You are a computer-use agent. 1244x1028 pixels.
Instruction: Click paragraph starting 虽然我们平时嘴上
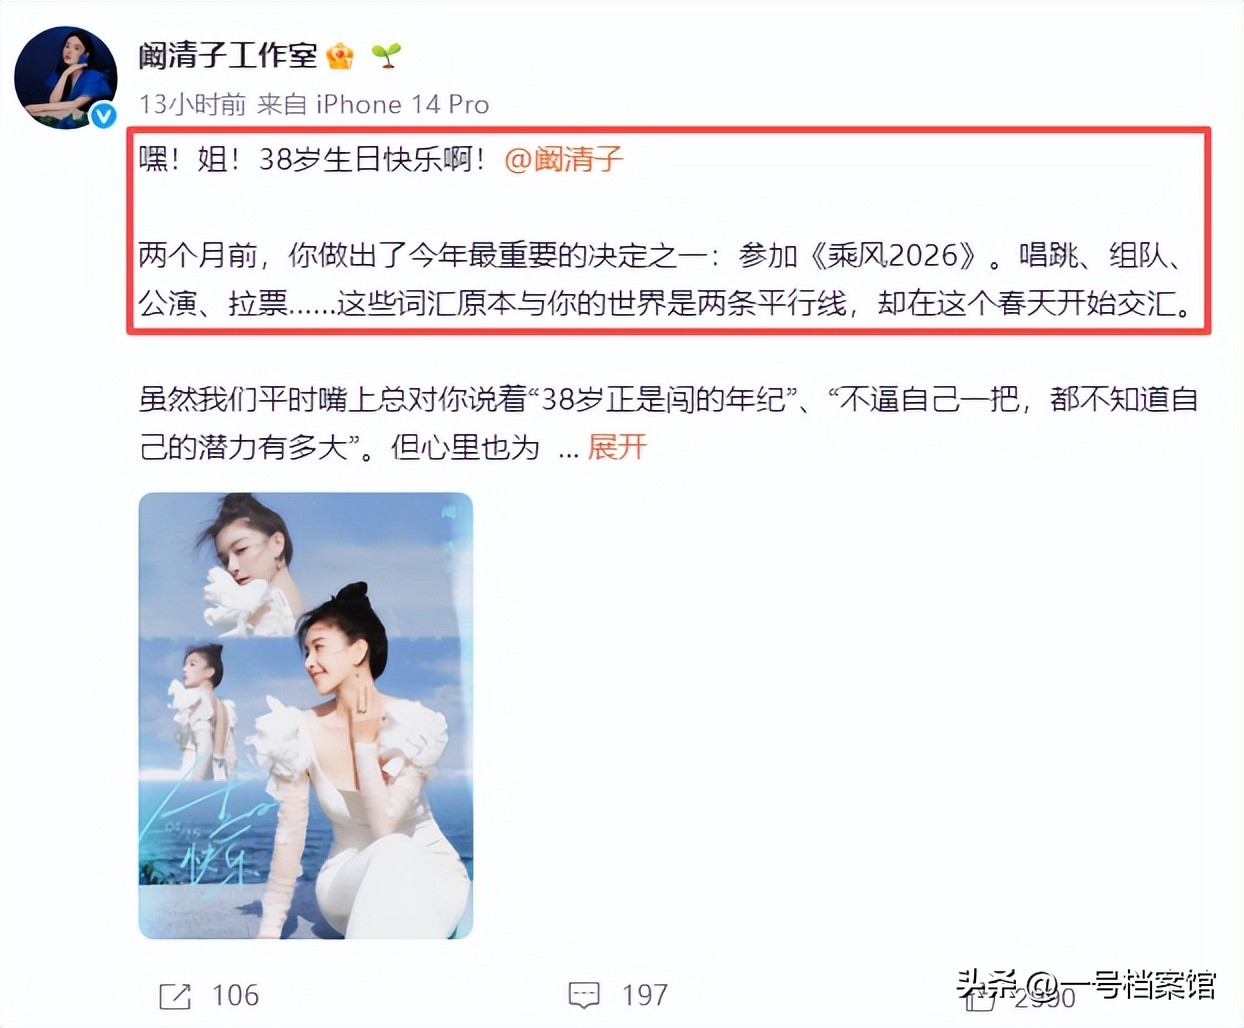click(x=668, y=423)
